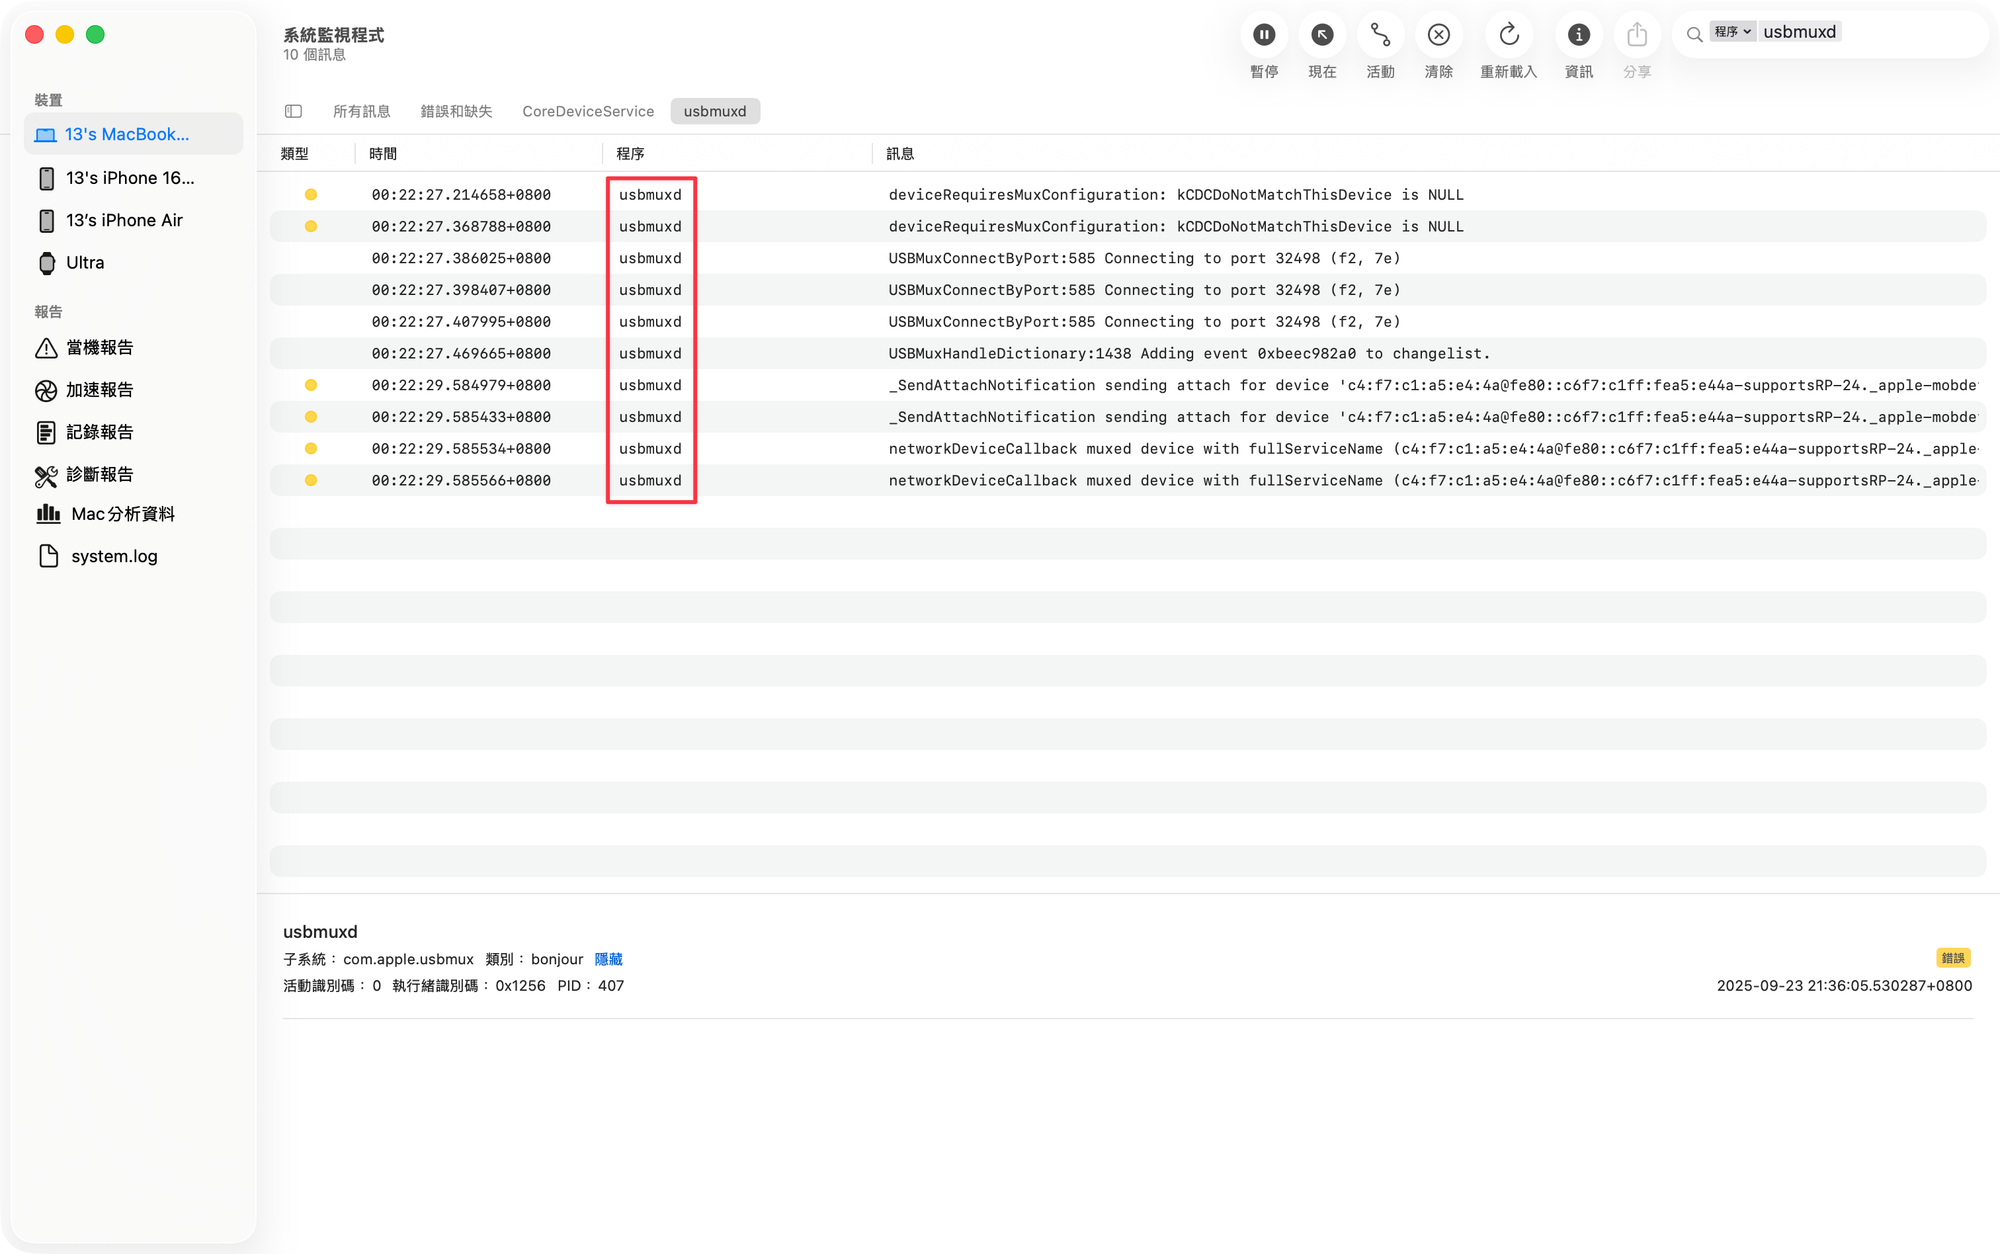The image size is (2000, 1254).
Task: Toggle 活動 activities view icon
Action: [x=1380, y=36]
